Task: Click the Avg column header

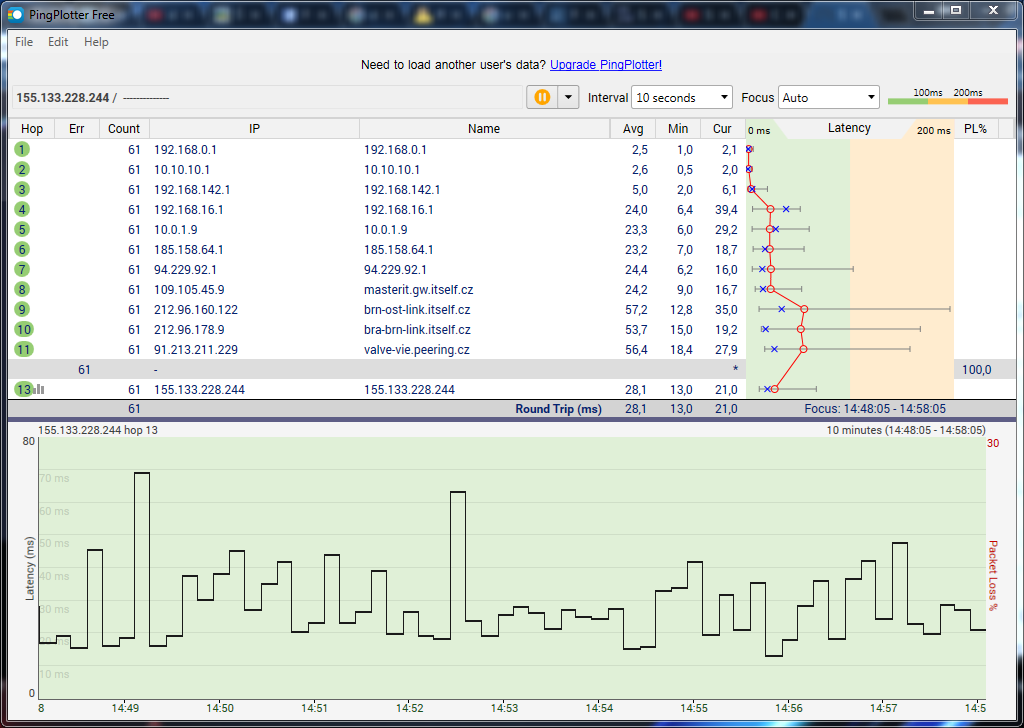Action: pos(633,129)
